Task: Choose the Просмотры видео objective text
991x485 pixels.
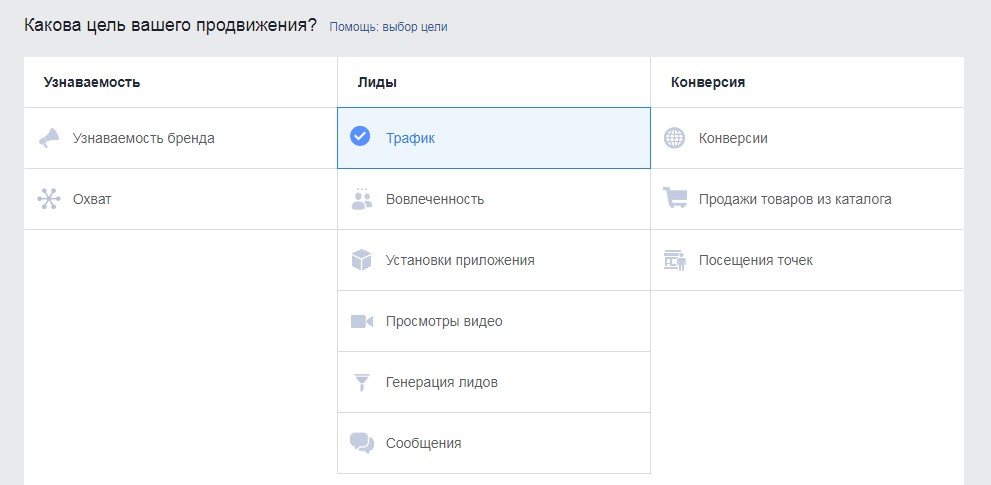Action: pyautogui.click(x=444, y=321)
